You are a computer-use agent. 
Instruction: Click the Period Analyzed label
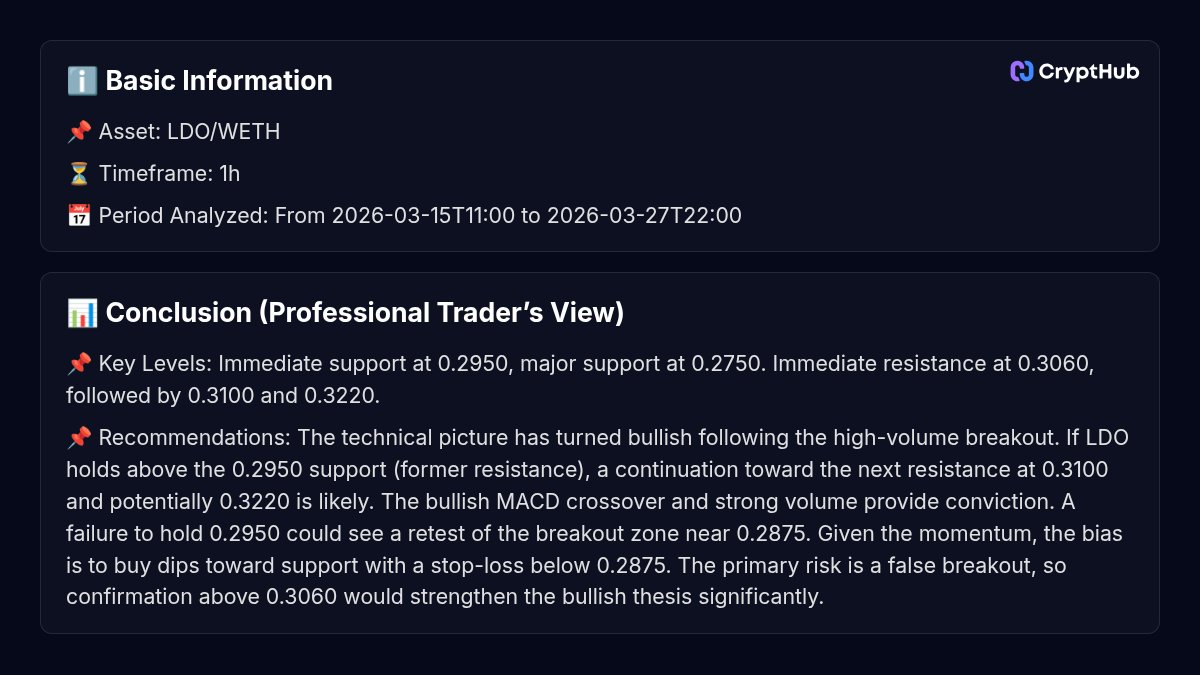tap(183, 216)
